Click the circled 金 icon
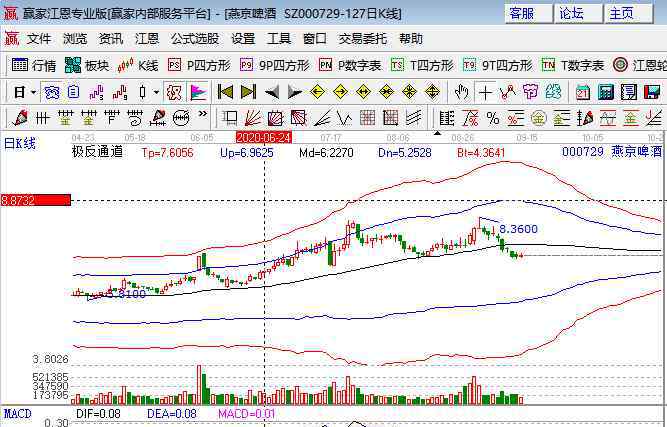The width and height of the screenshot is (667, 427). tap(539, 118)
